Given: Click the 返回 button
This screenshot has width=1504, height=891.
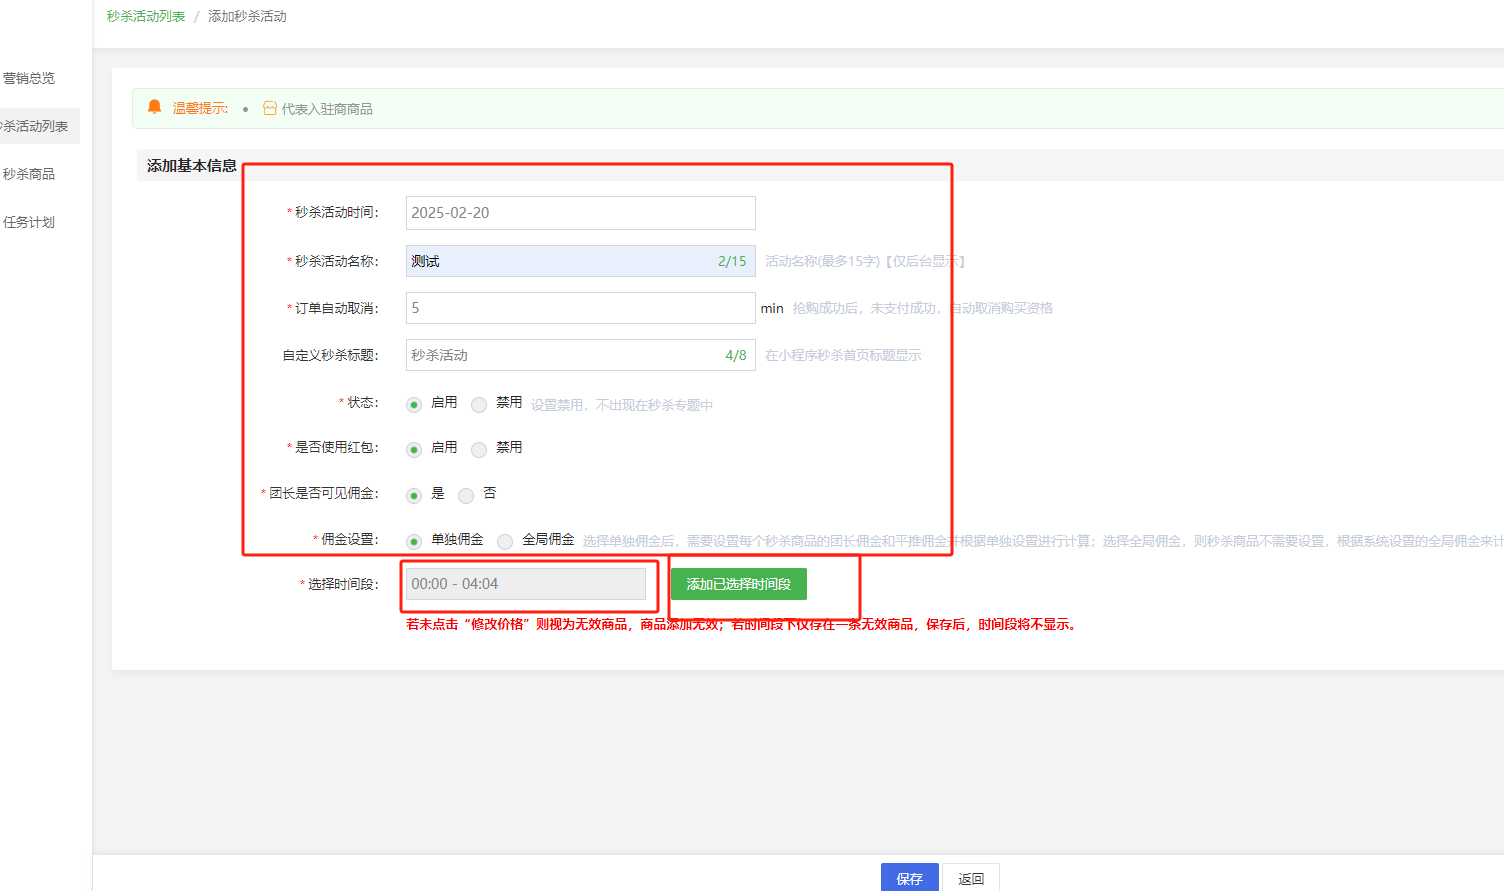Looking at the screenshot, I should (971, 878).
